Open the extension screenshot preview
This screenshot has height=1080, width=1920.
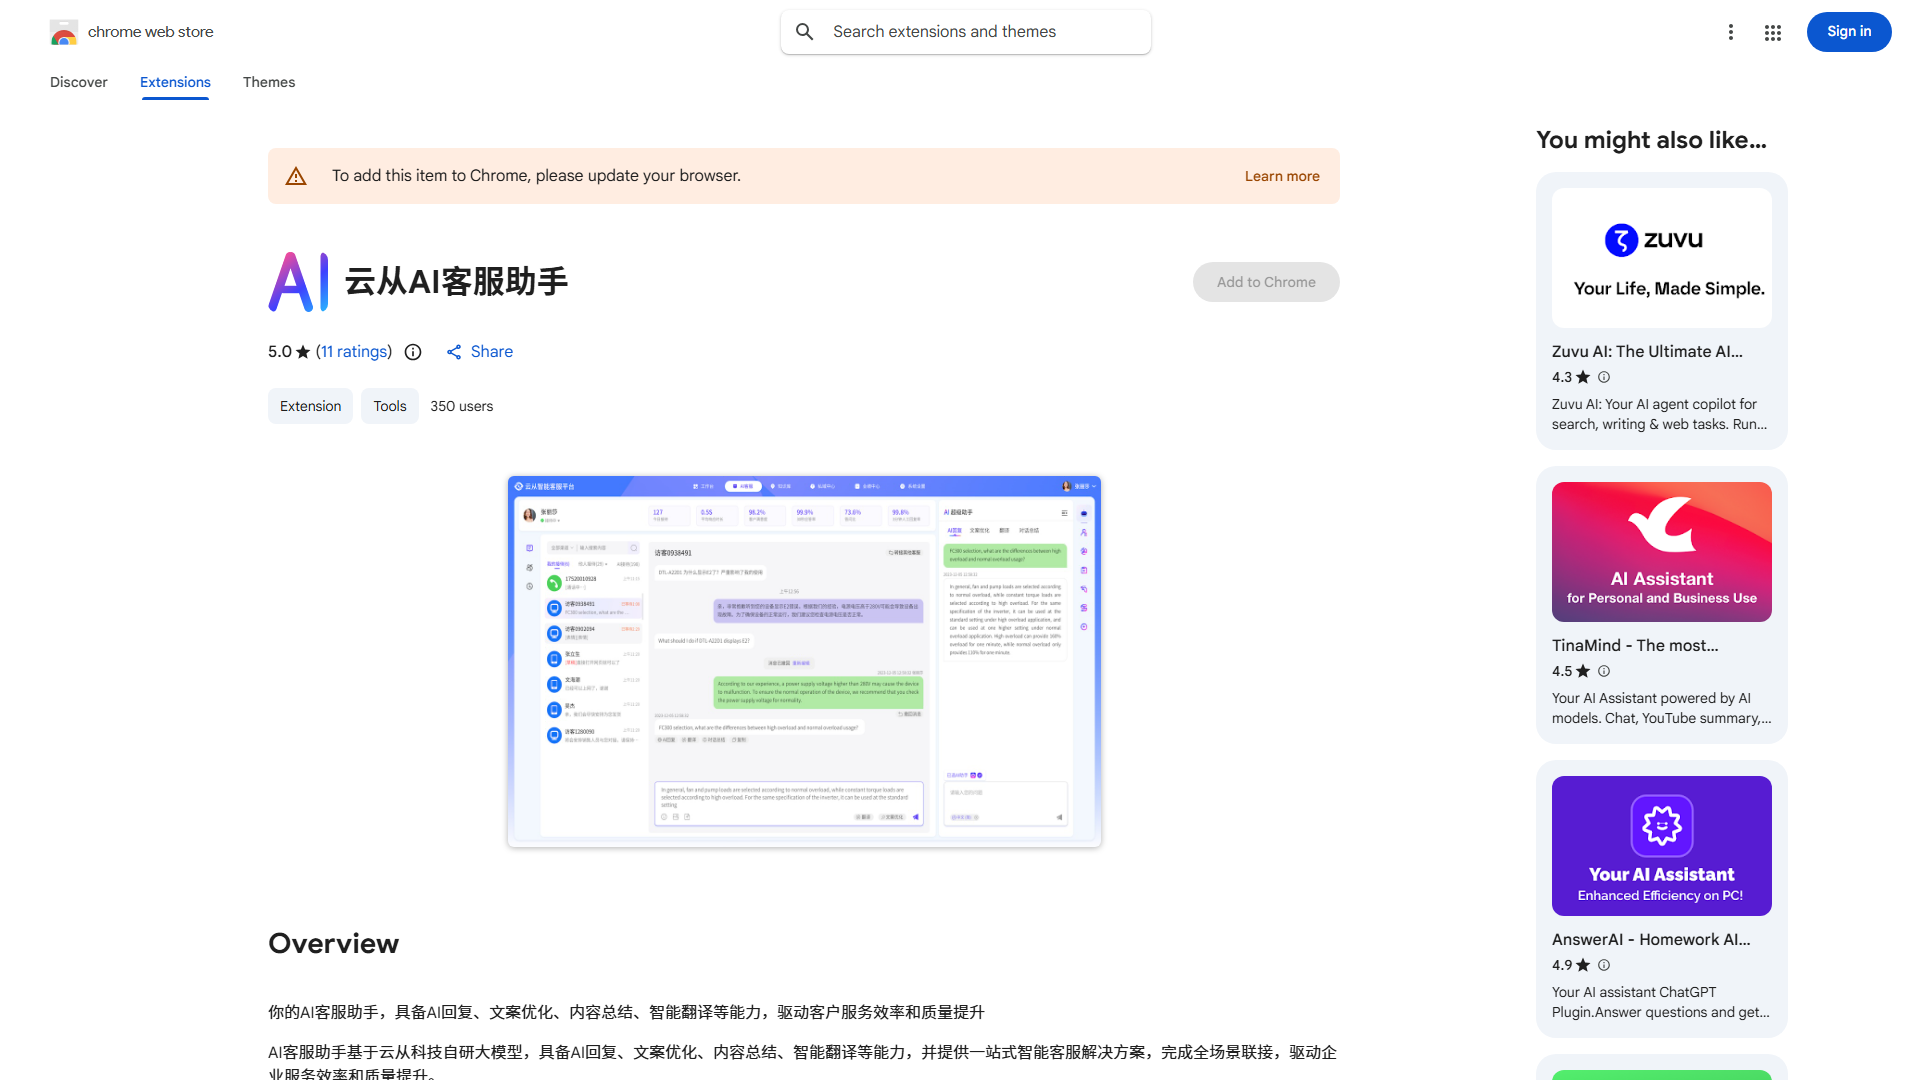[x=804, y=662]
